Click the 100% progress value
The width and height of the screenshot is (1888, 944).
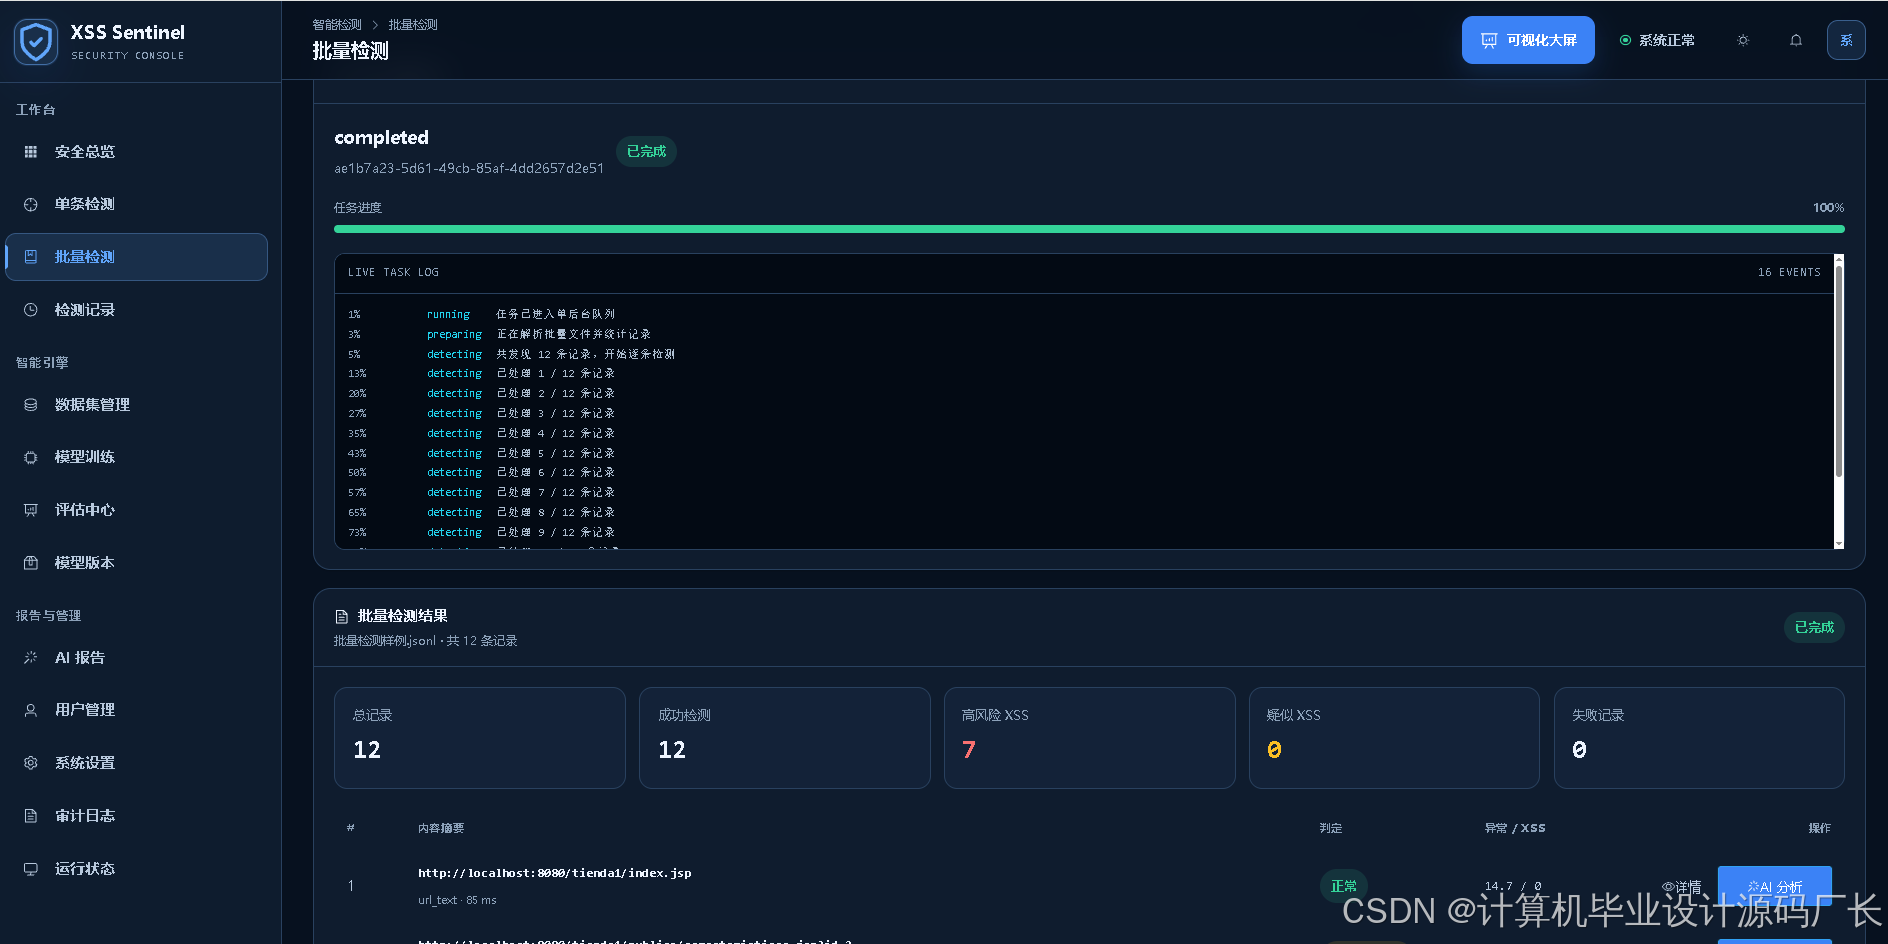[1829, 208]
